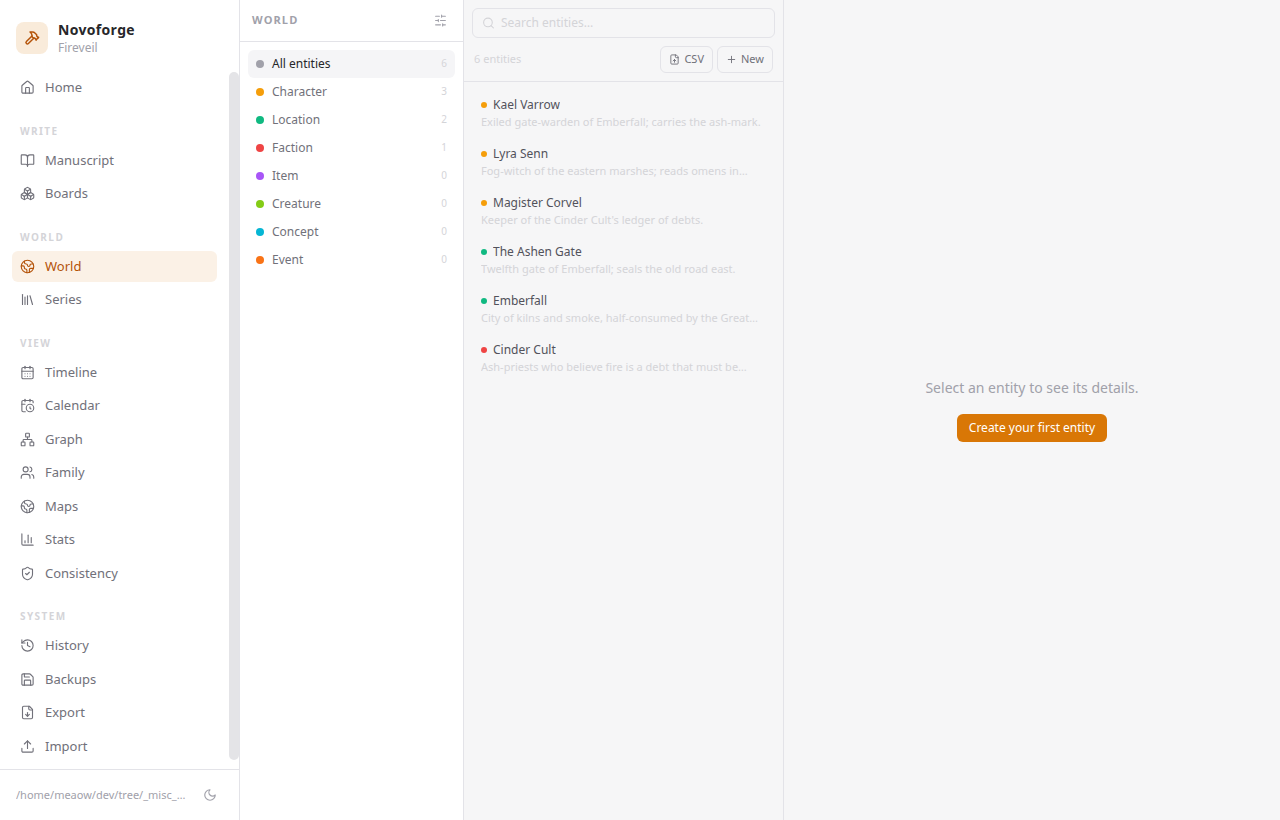Click the History clock icon
Screen dimensions: 1280x820
pos(27,646)
